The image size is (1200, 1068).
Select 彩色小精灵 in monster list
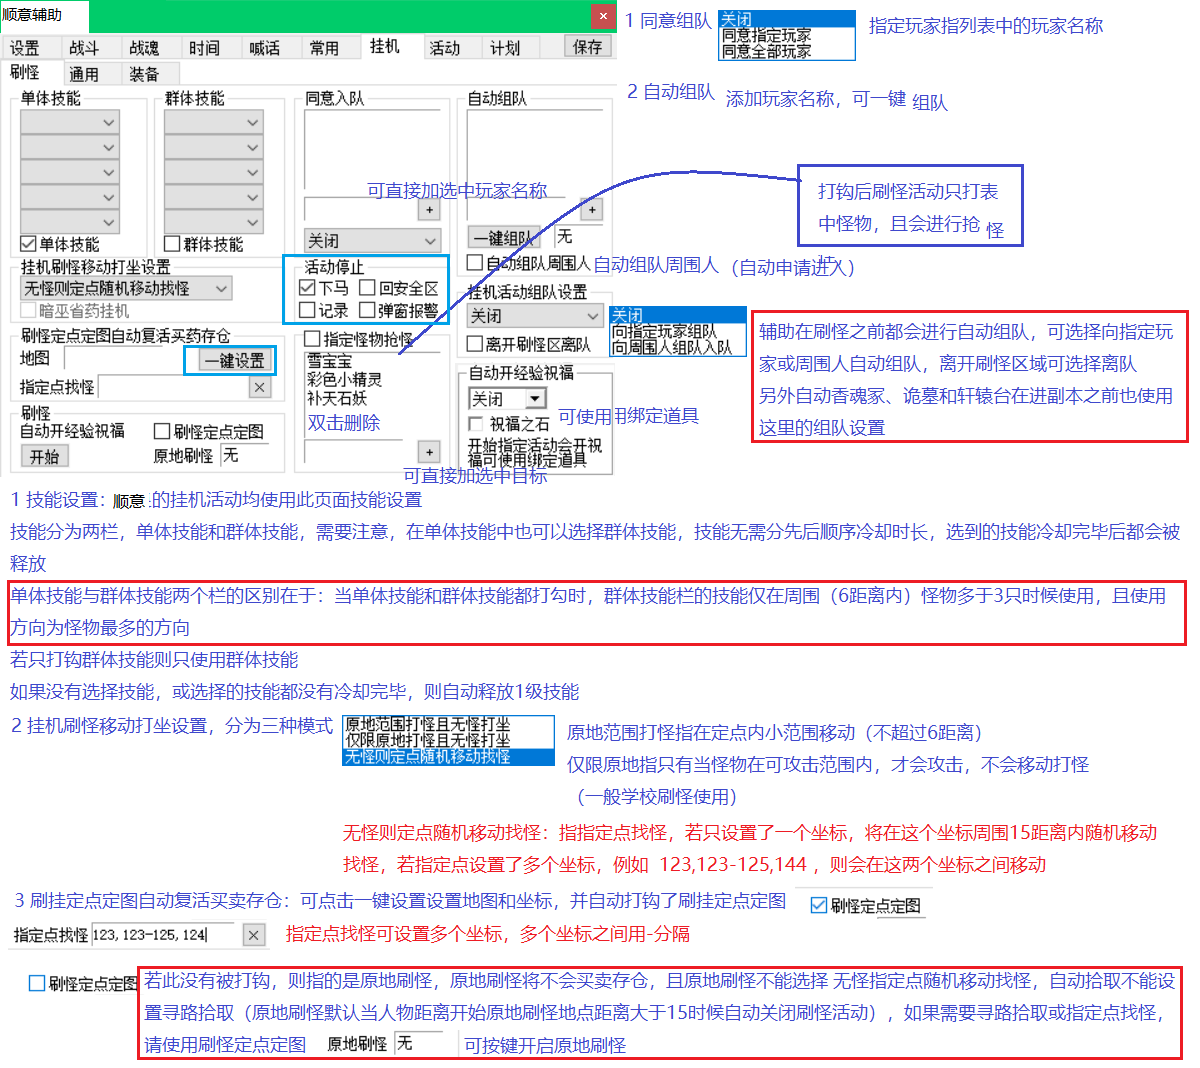click(345, 379)
